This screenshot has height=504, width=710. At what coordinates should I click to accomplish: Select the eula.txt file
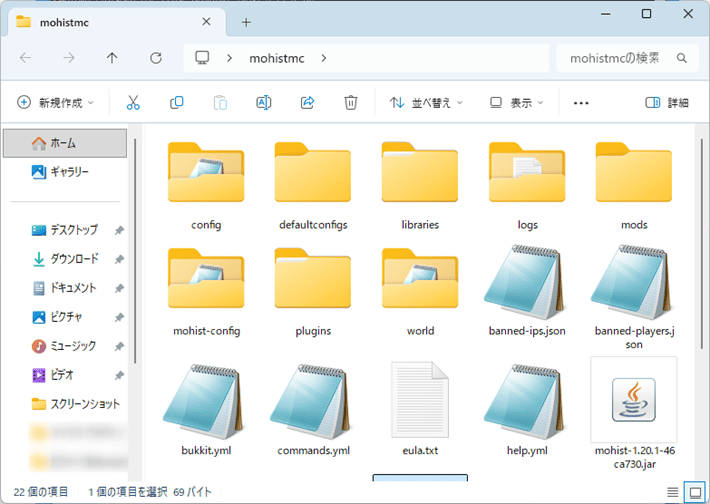pos(420,408)
